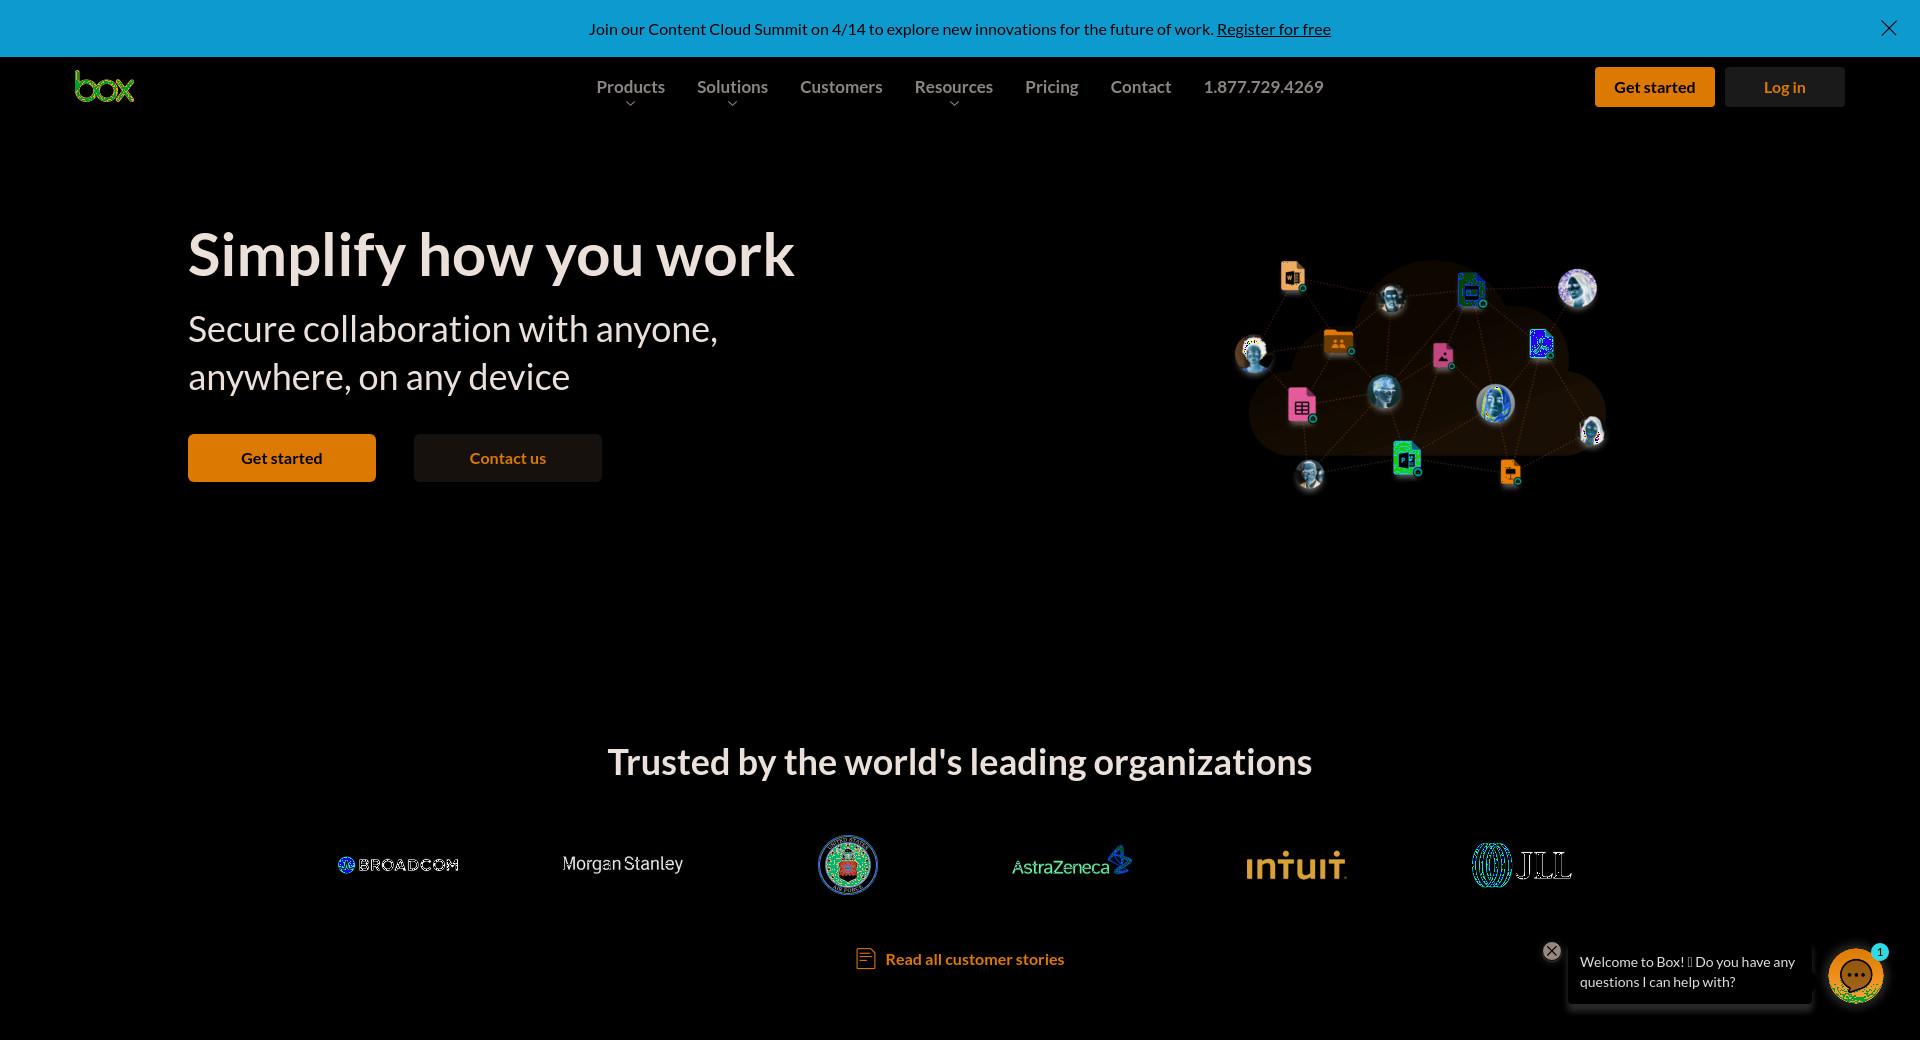Dismiss the Content Cloud Summit banner
Screen dimensions: 1920x1040
[x=1889, y=28]
